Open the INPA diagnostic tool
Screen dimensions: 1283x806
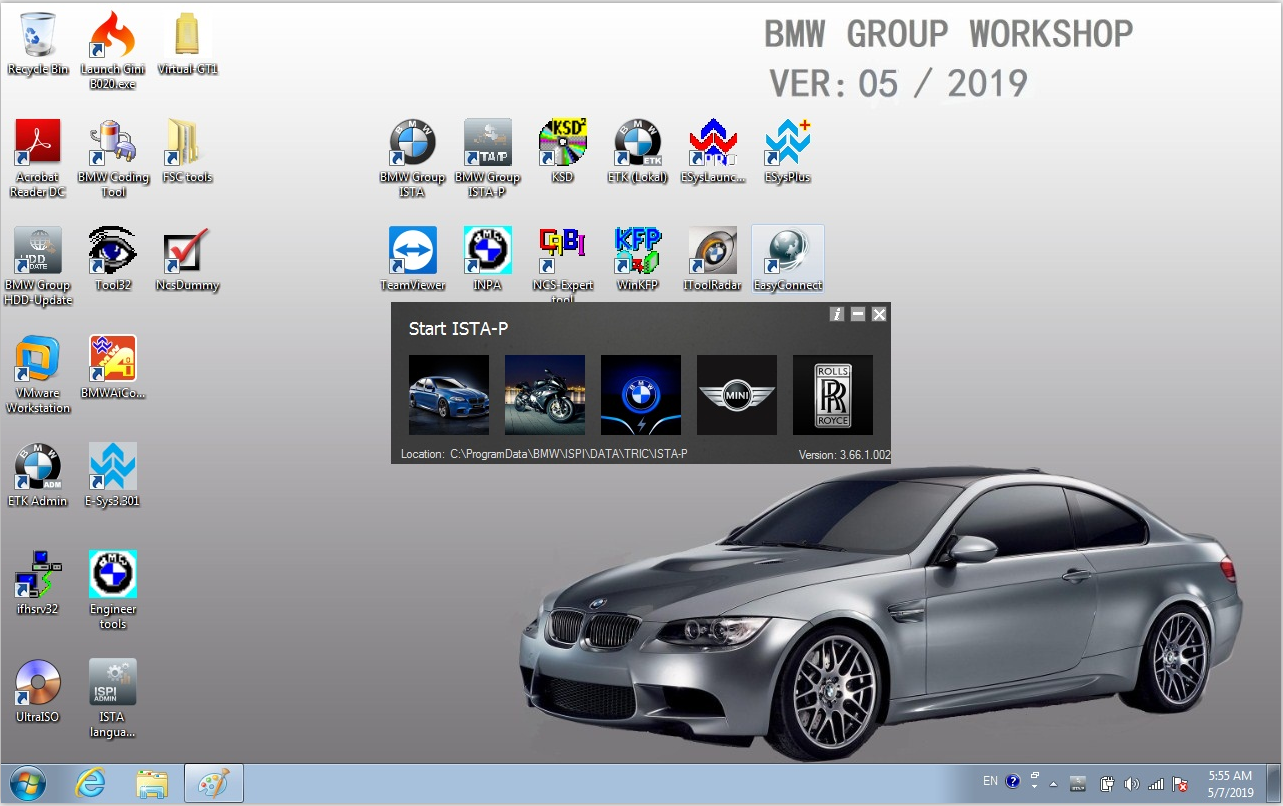(487, 250)
